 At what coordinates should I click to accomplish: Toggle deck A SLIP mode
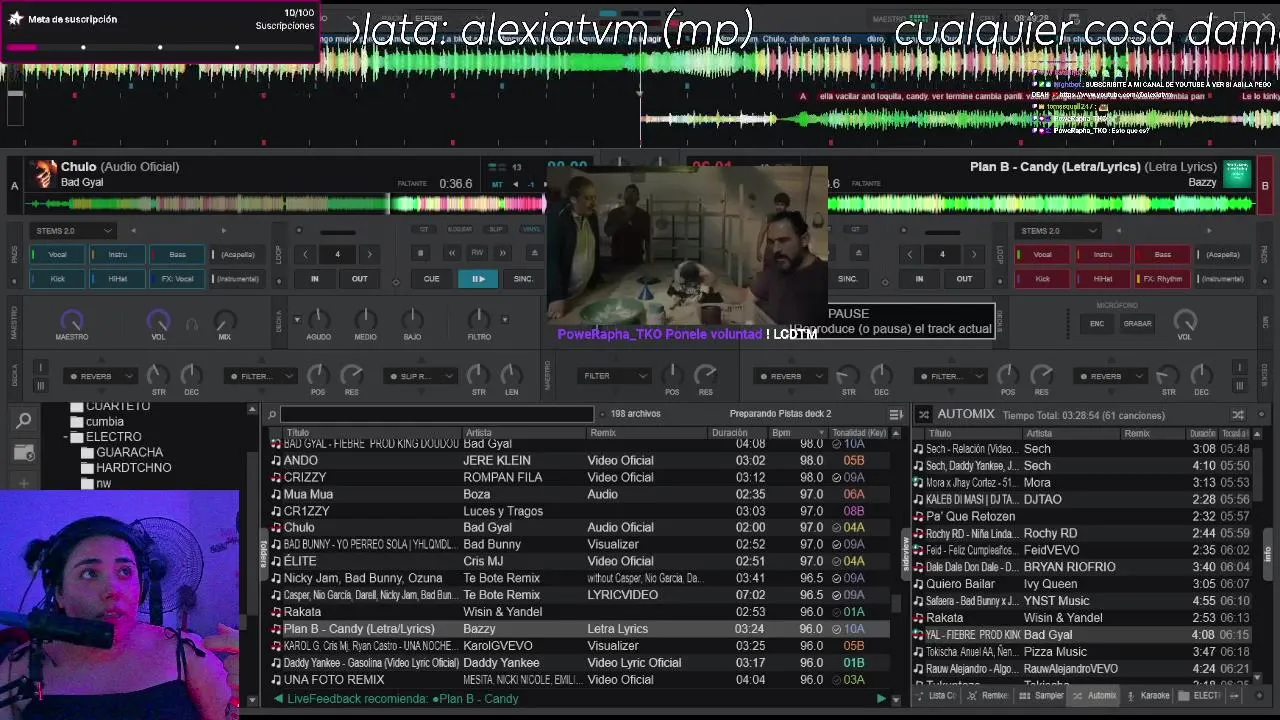coord(496,229)
